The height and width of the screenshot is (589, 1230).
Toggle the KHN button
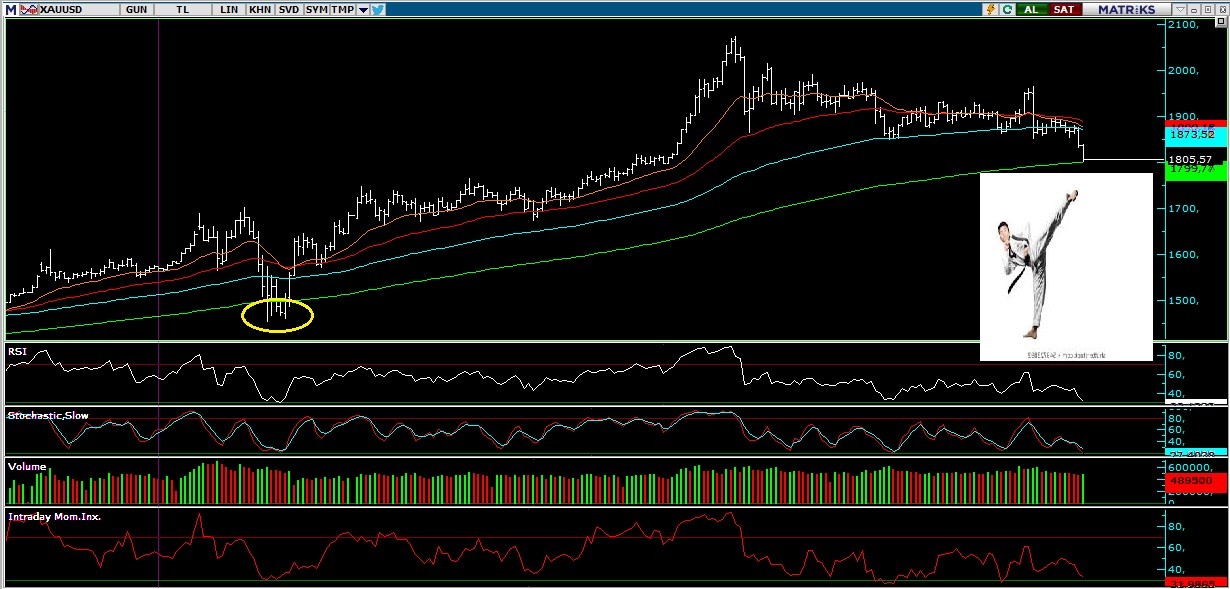[260, 10]
